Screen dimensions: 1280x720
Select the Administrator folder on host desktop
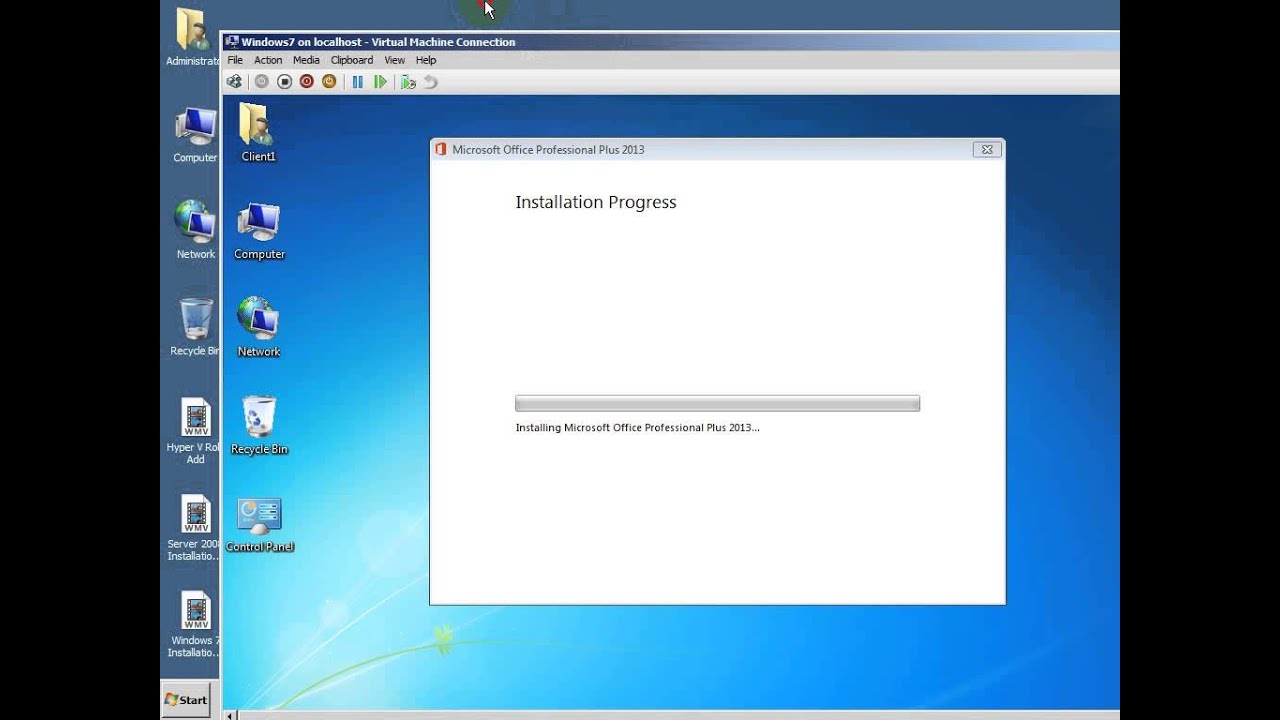[193, 38]
